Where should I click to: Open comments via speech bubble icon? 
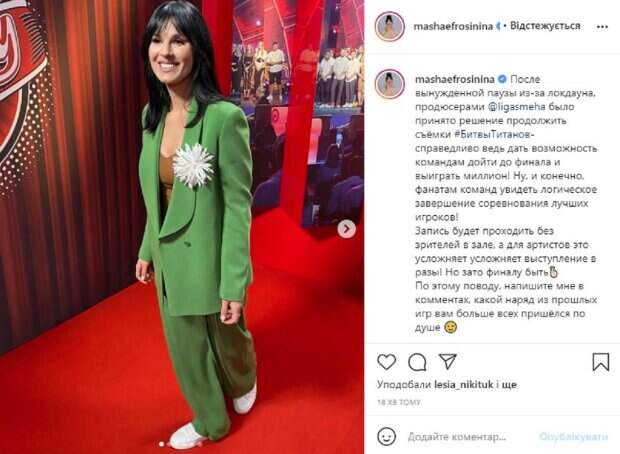[x=417, y=362]
